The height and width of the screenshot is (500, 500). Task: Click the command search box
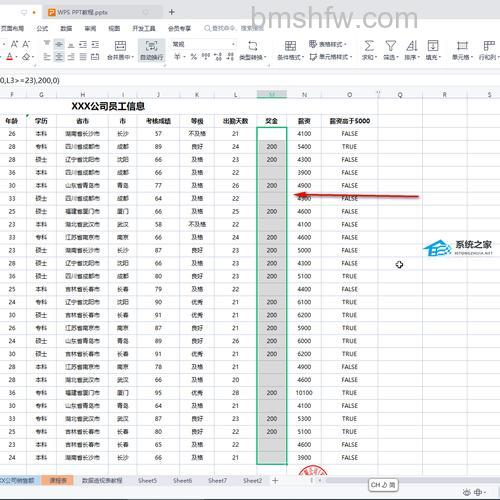[234, 28]
